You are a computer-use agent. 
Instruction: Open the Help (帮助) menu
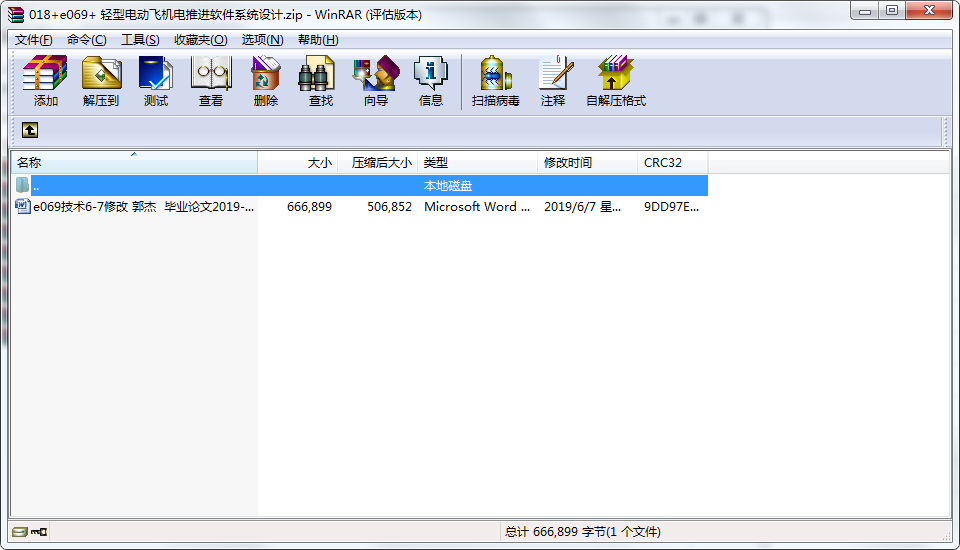[318, 40]
